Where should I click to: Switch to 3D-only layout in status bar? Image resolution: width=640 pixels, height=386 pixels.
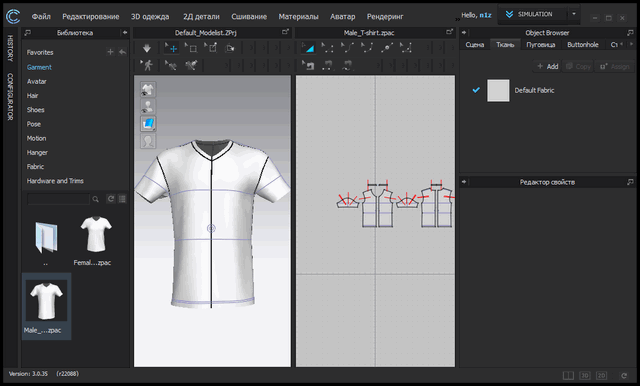click(584, 375)
